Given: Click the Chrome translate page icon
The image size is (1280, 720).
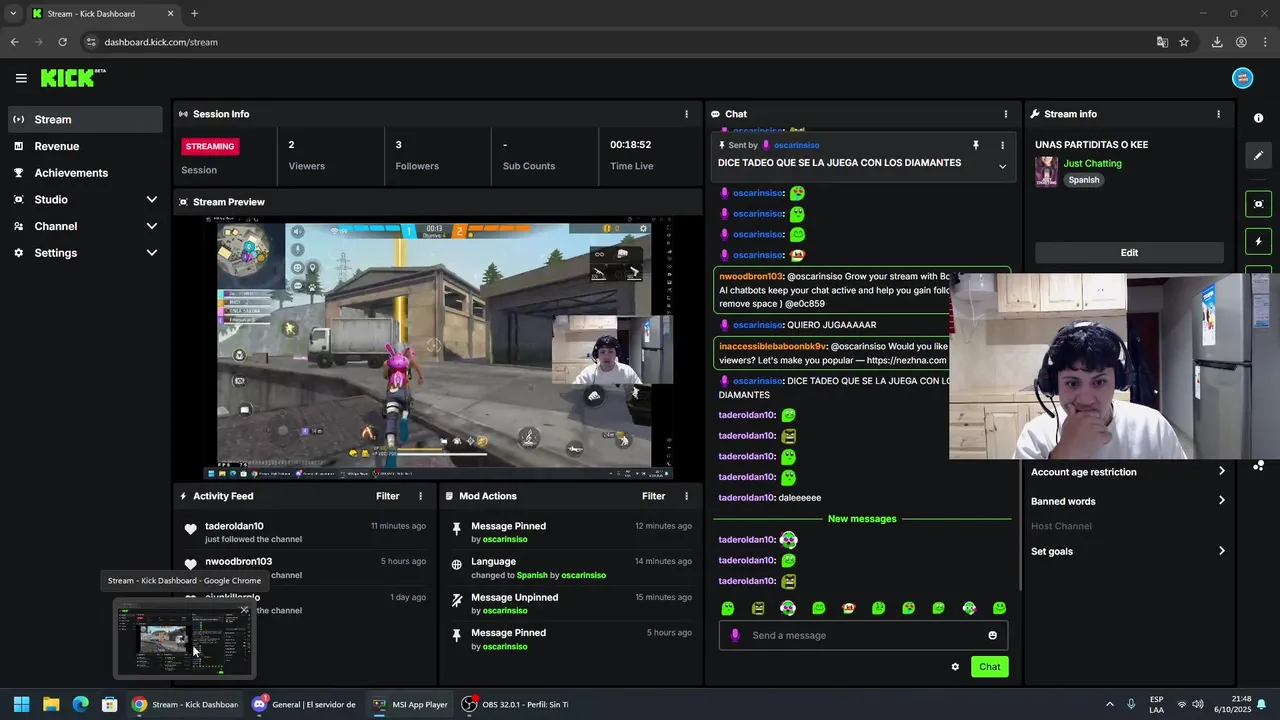Looking at the screenshot, I should tap(1162, 42).
